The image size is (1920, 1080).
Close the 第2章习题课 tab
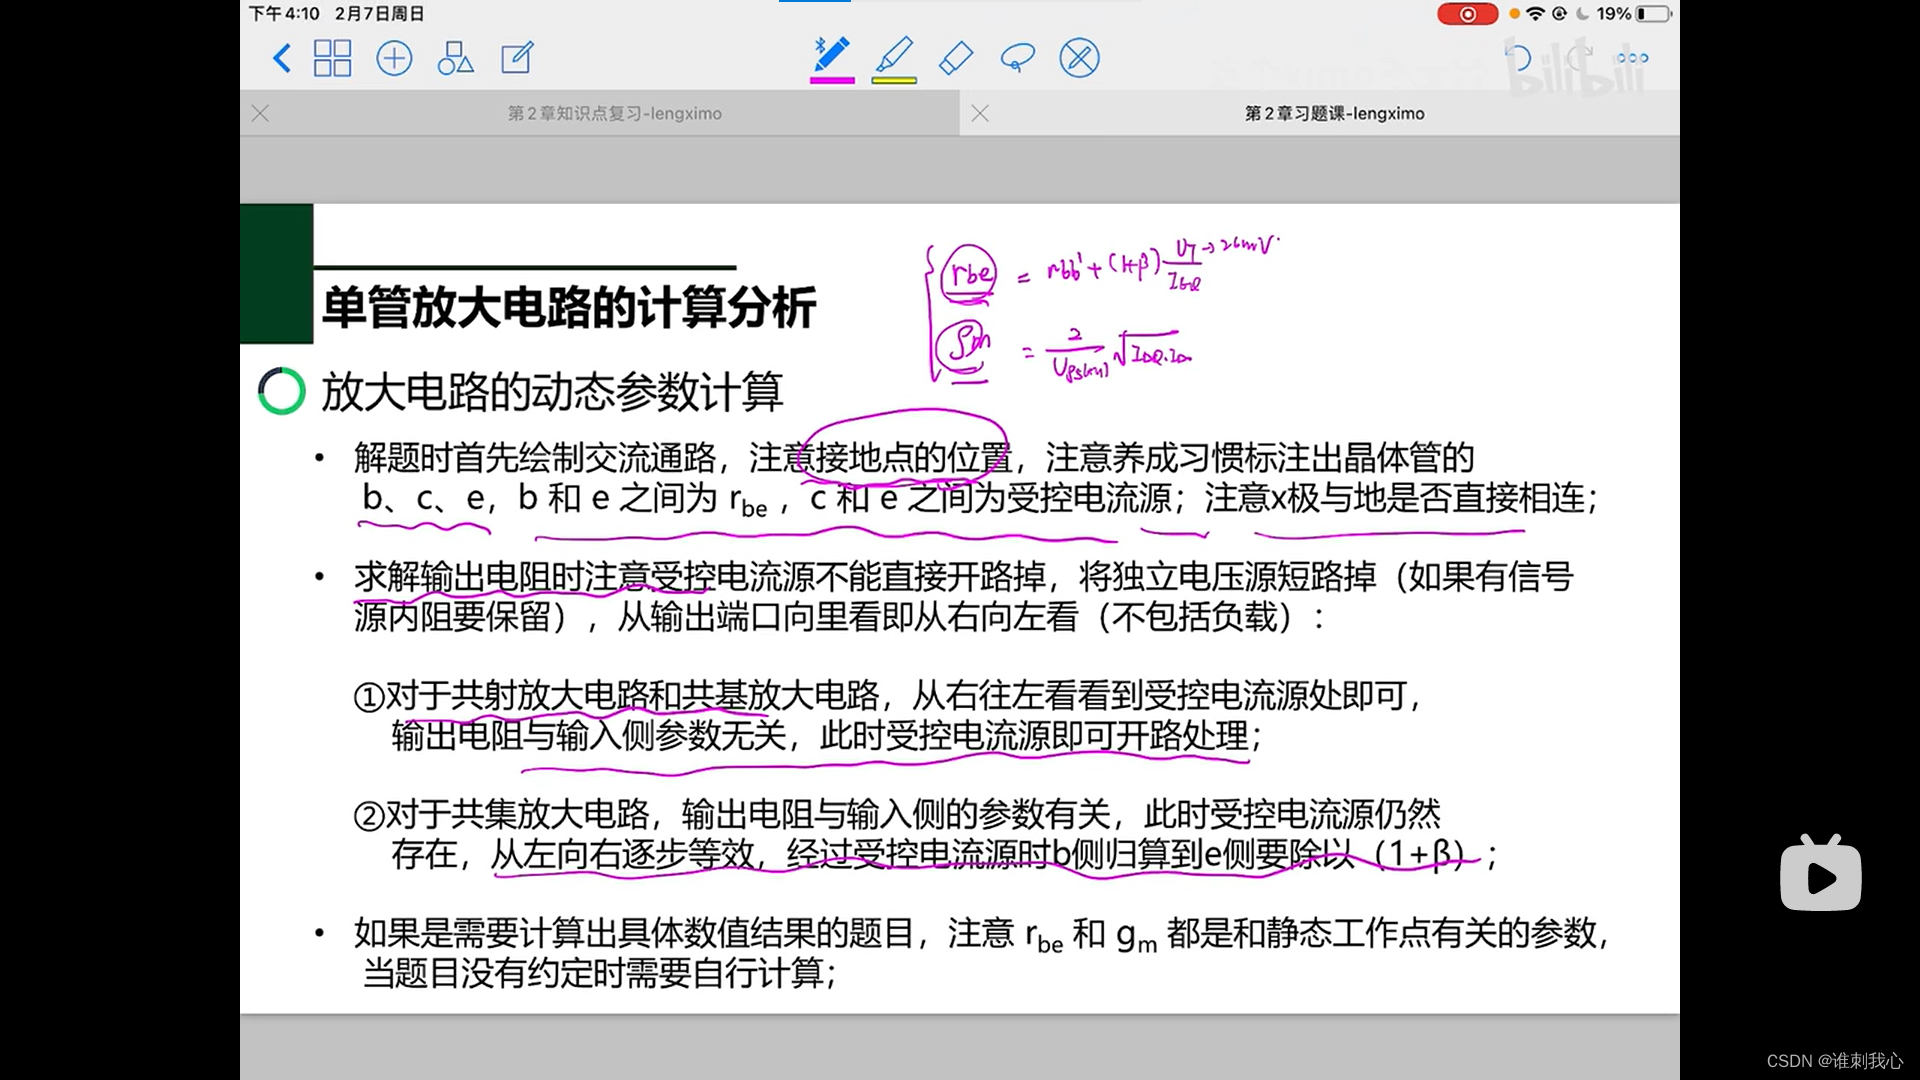pos(980,114)
